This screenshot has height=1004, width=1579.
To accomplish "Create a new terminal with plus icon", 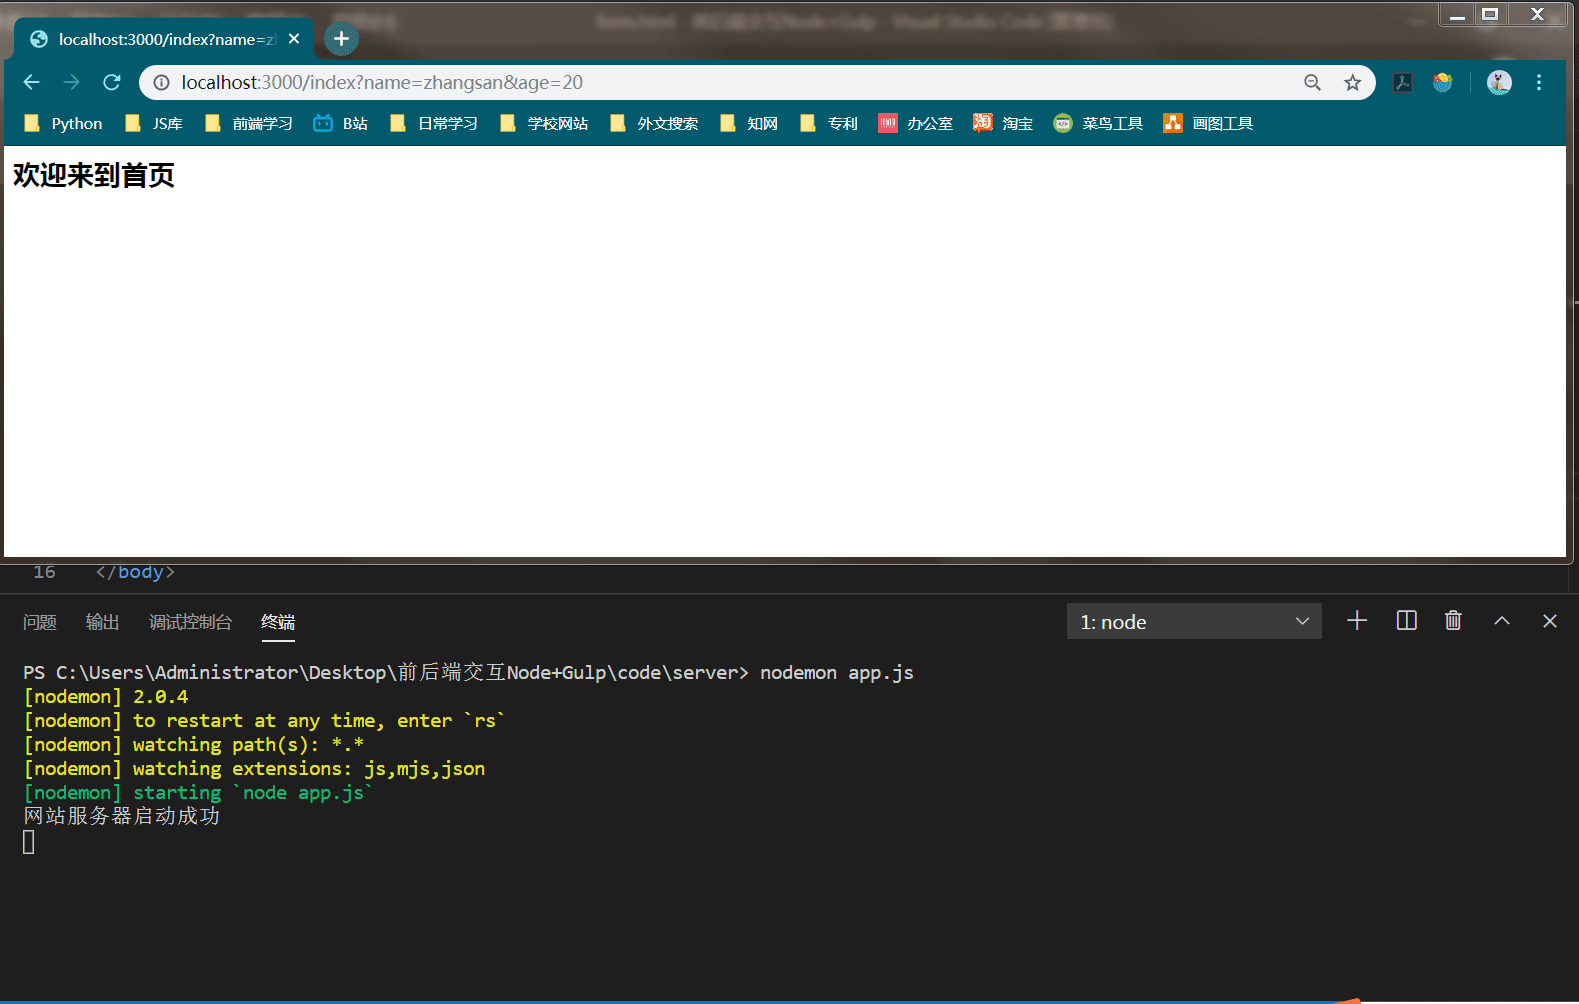I will (x=1357, y=621).
